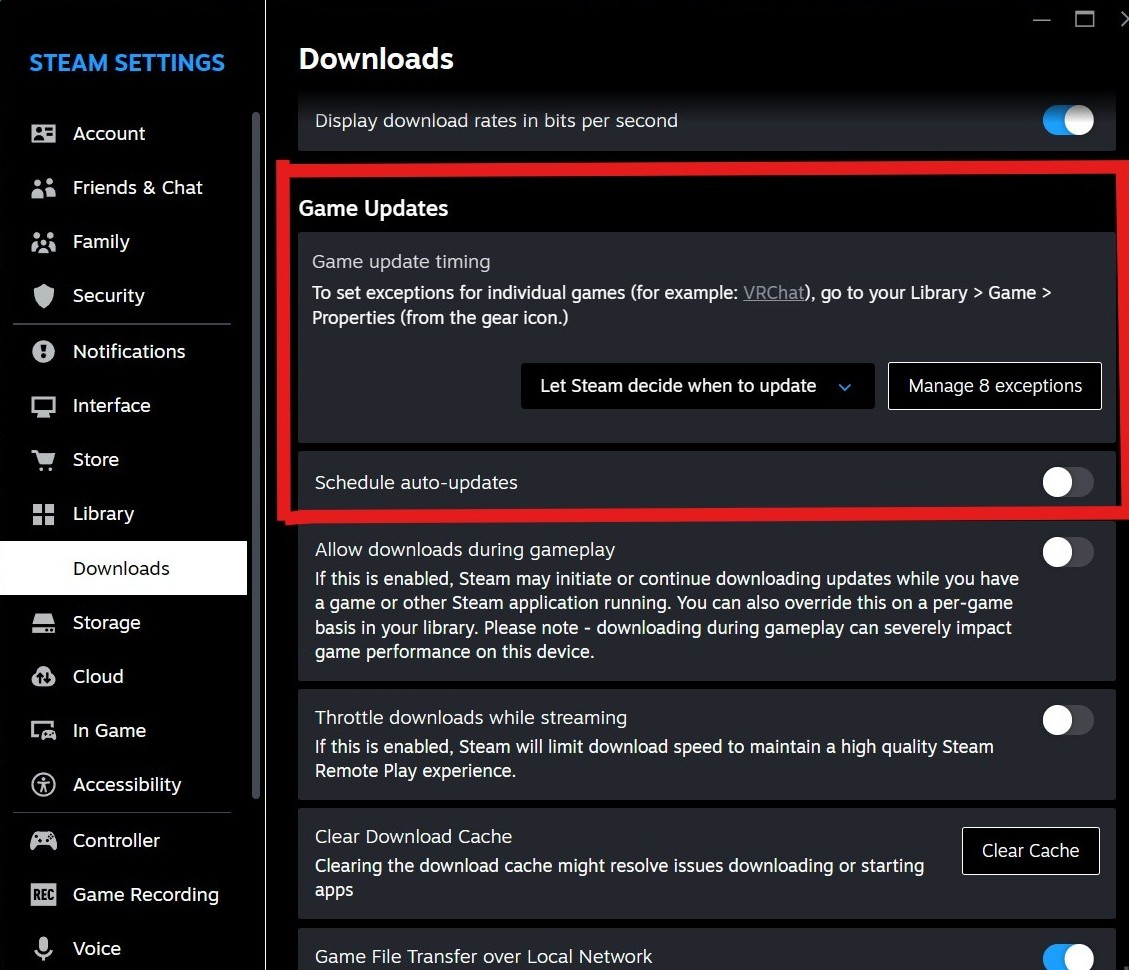Click the Notifications exclamation icon
This screenshot has height=970, width=1129.
pyautogui.click(x=43, y=351)
